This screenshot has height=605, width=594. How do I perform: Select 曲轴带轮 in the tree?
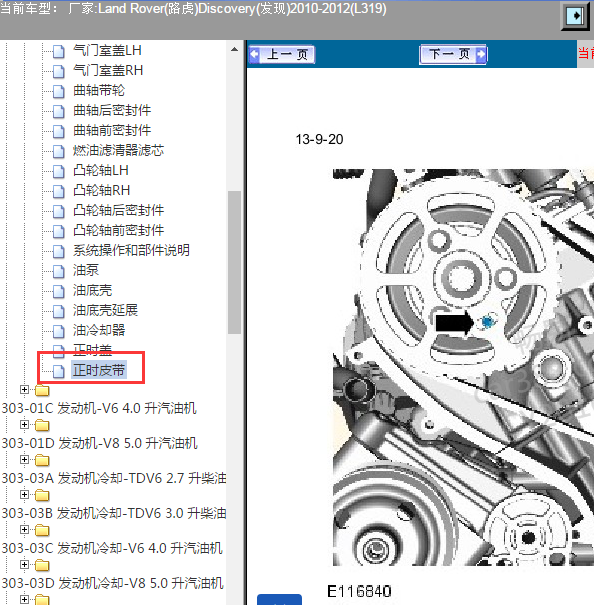tap(99, 91)
